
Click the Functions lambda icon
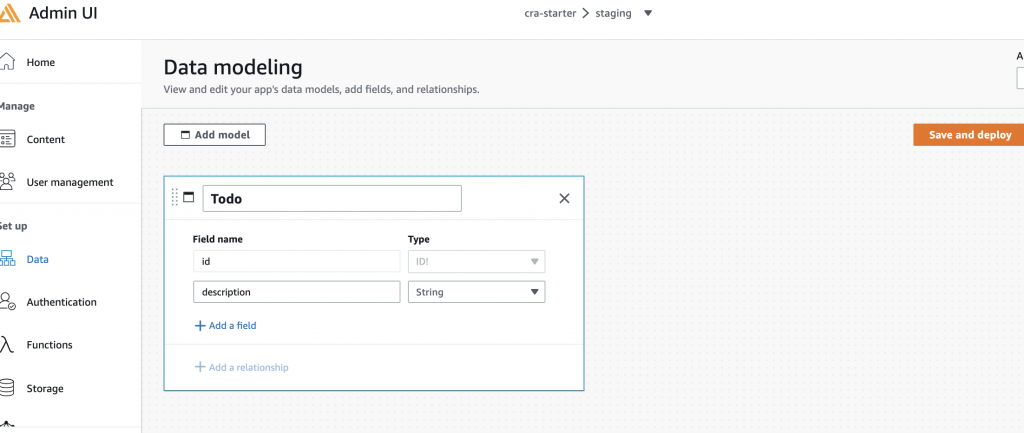click(x=6, y=345)
